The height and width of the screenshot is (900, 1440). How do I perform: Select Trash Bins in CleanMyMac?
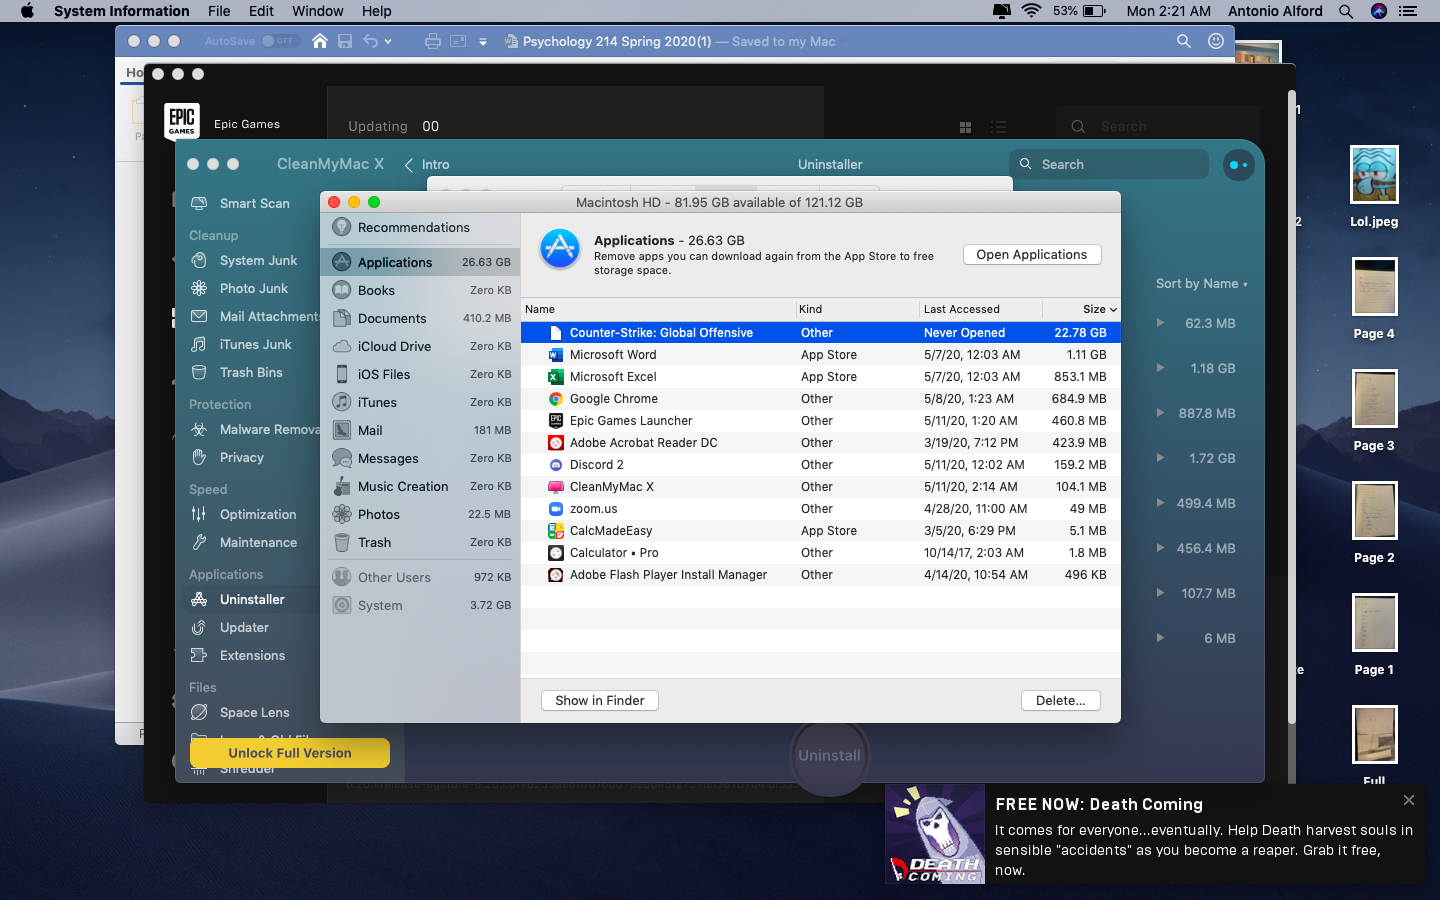pos(236,372)
